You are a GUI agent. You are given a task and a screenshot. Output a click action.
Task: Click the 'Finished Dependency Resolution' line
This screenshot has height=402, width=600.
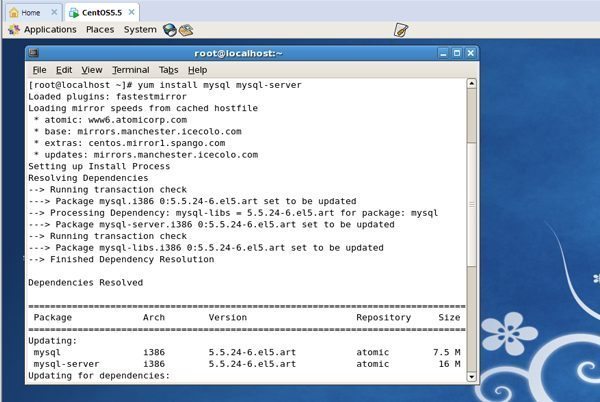121,259
